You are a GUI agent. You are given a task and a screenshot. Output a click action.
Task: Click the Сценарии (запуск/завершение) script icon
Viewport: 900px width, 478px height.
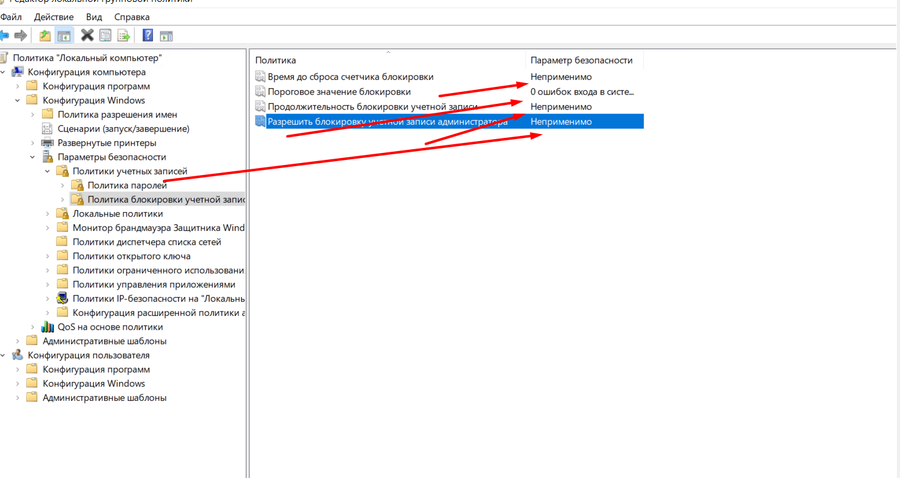click(x=48, y=129)
